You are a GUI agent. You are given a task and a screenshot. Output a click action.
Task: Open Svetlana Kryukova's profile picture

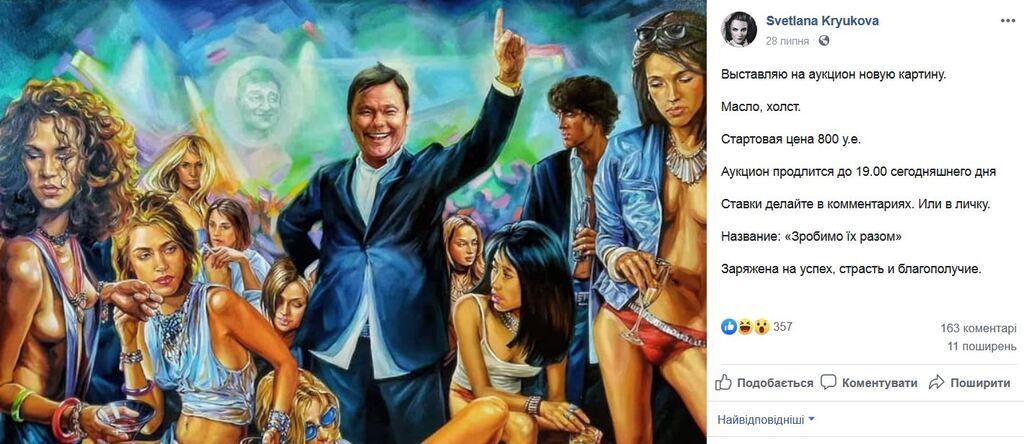tap(739, 29)
